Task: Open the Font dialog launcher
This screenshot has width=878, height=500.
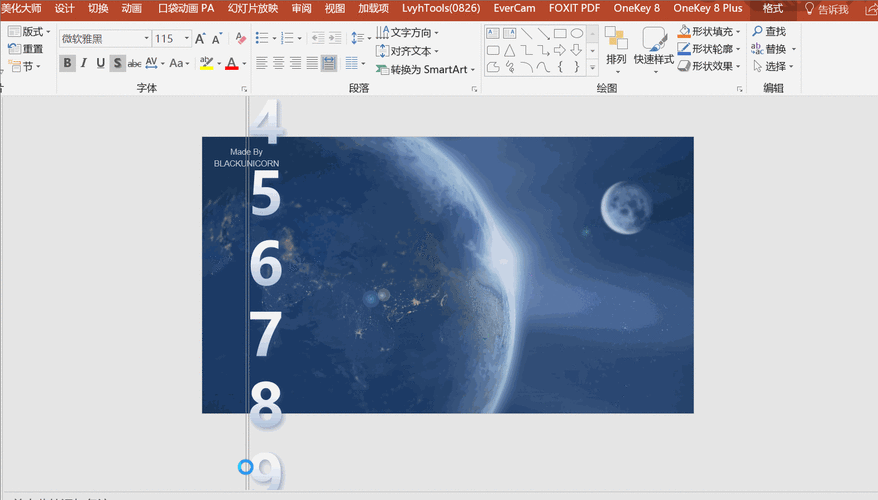Action: click(244, 89)
